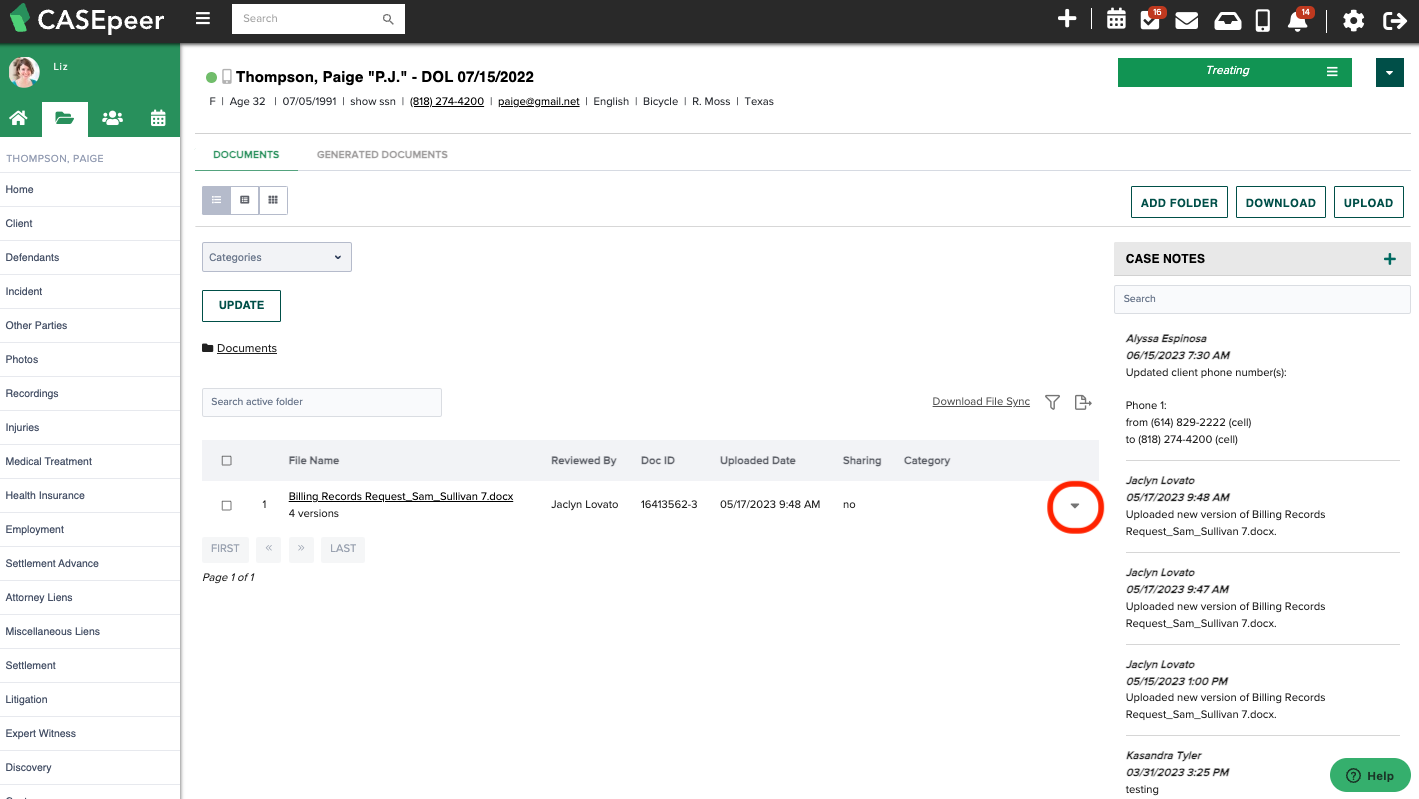Select the Billing Records Request file checkbox
This screenshot has width=1419, height=799.
tap(227, 505)
